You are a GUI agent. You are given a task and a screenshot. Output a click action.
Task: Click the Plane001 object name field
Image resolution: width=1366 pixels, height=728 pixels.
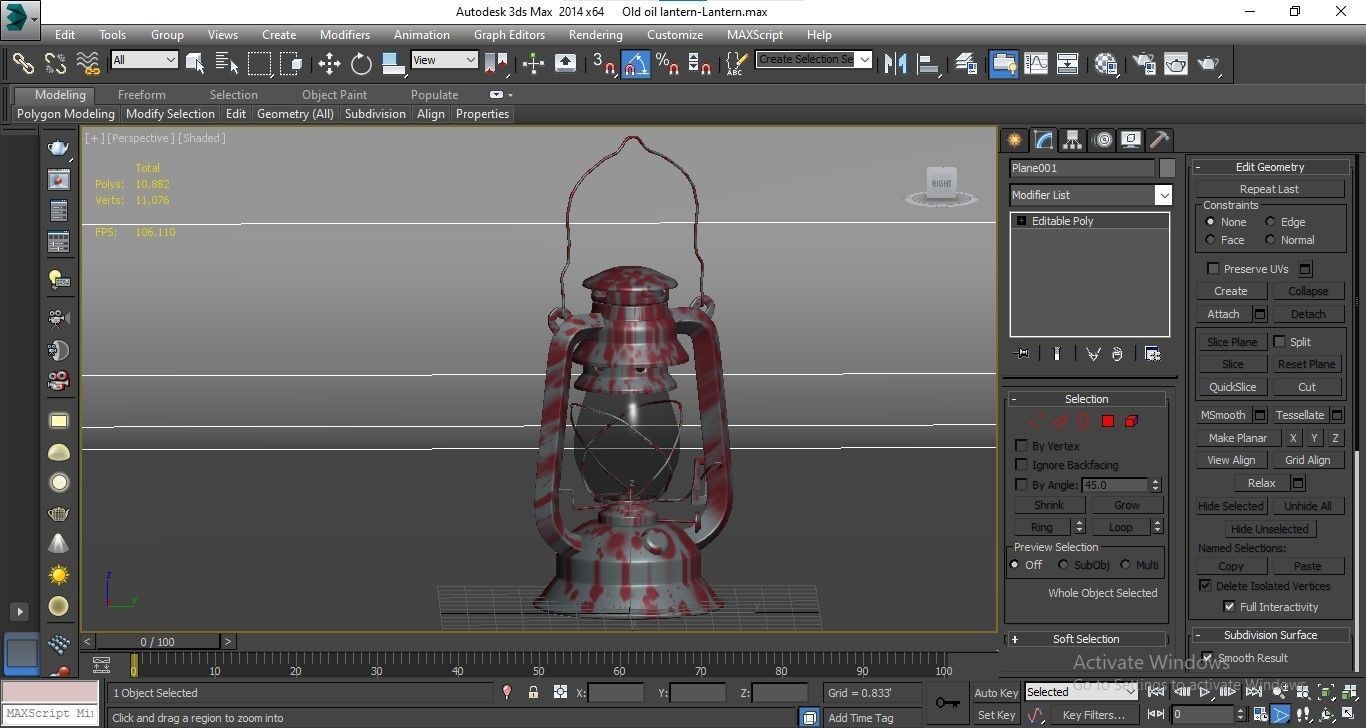pos(1082,168)
